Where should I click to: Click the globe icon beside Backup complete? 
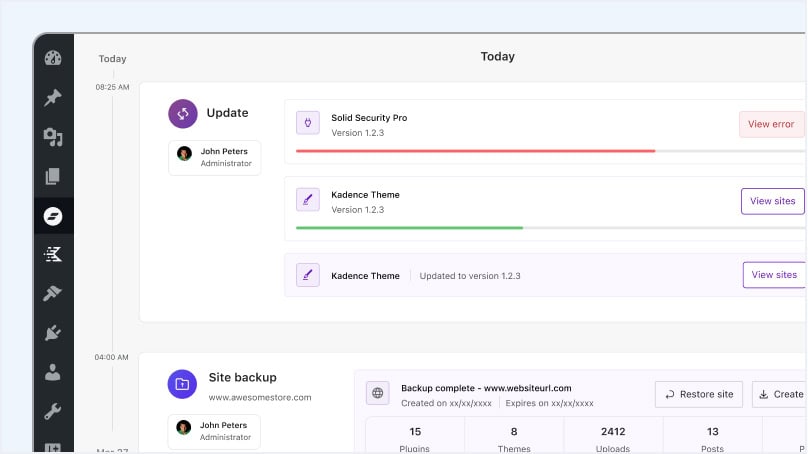click(378, 394)
